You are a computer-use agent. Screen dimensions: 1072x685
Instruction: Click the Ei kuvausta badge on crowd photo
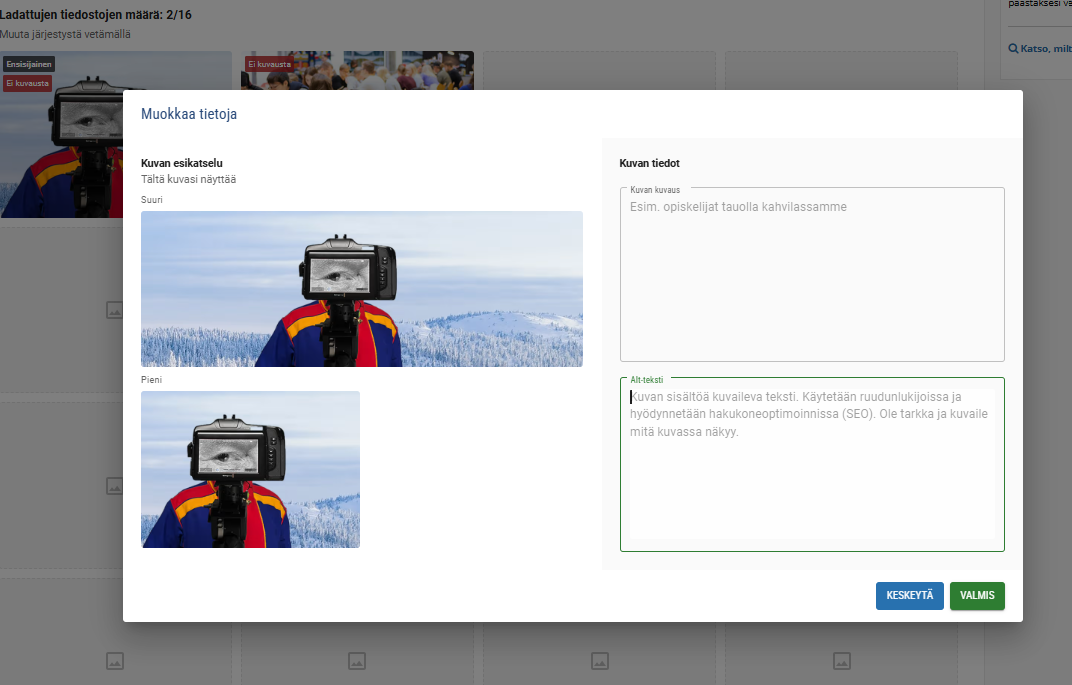[269, 64]
